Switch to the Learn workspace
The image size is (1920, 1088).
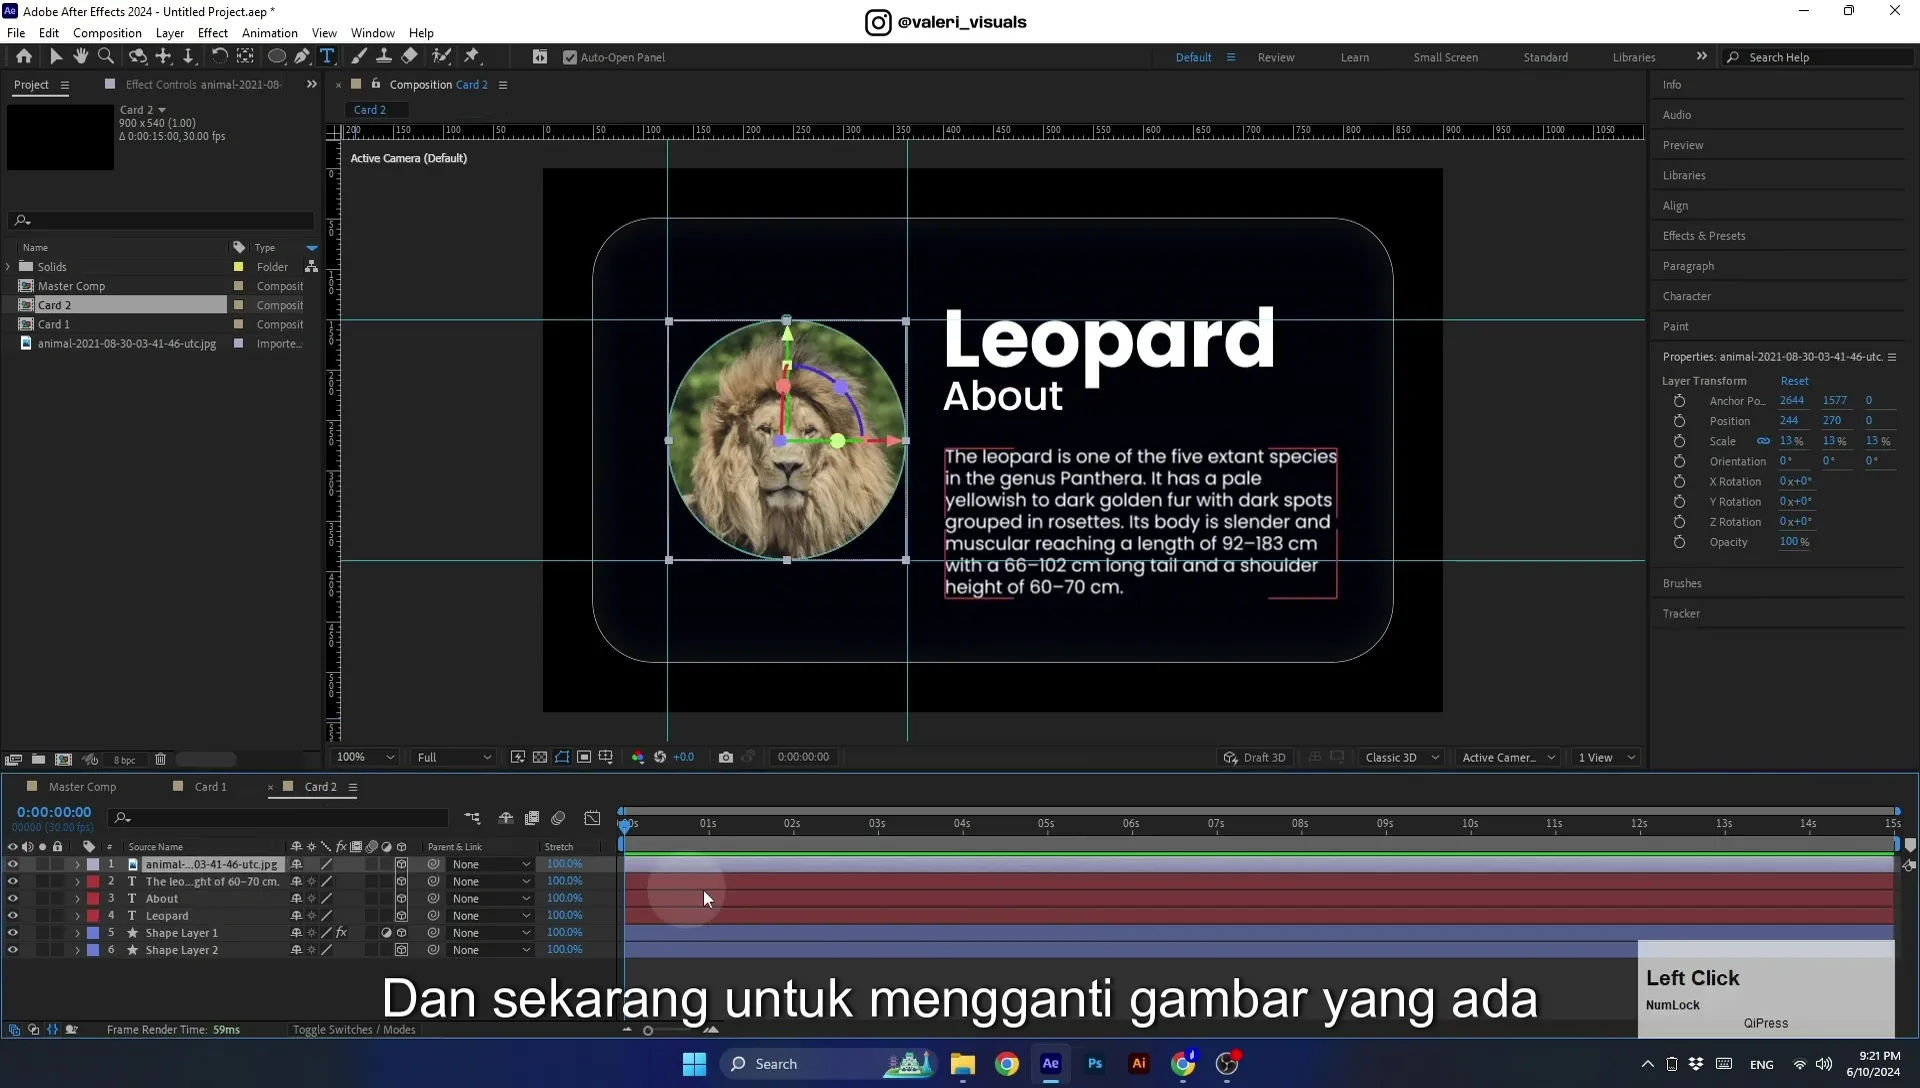(1355, 57)
